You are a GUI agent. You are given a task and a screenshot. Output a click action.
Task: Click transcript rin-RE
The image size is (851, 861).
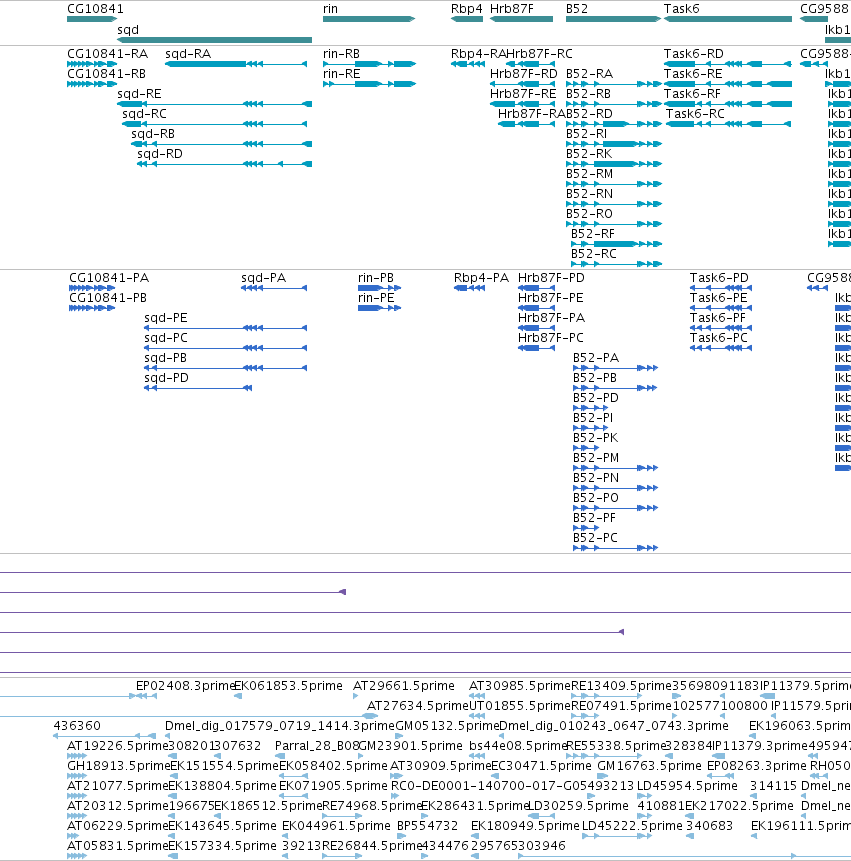coord(369,84)
